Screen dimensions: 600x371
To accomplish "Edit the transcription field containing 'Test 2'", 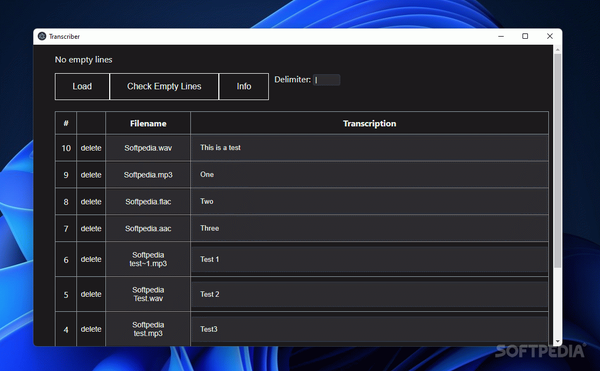I will pos(369,294).
